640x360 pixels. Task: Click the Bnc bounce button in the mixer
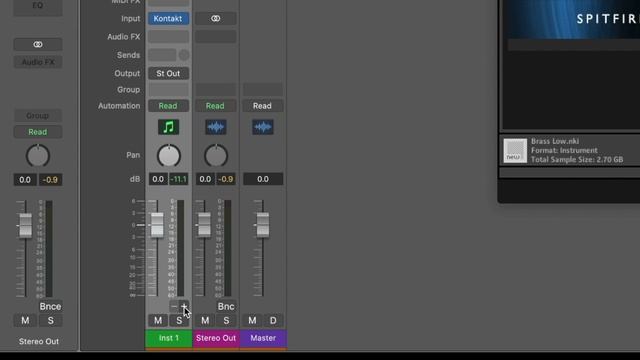point(226,306)
